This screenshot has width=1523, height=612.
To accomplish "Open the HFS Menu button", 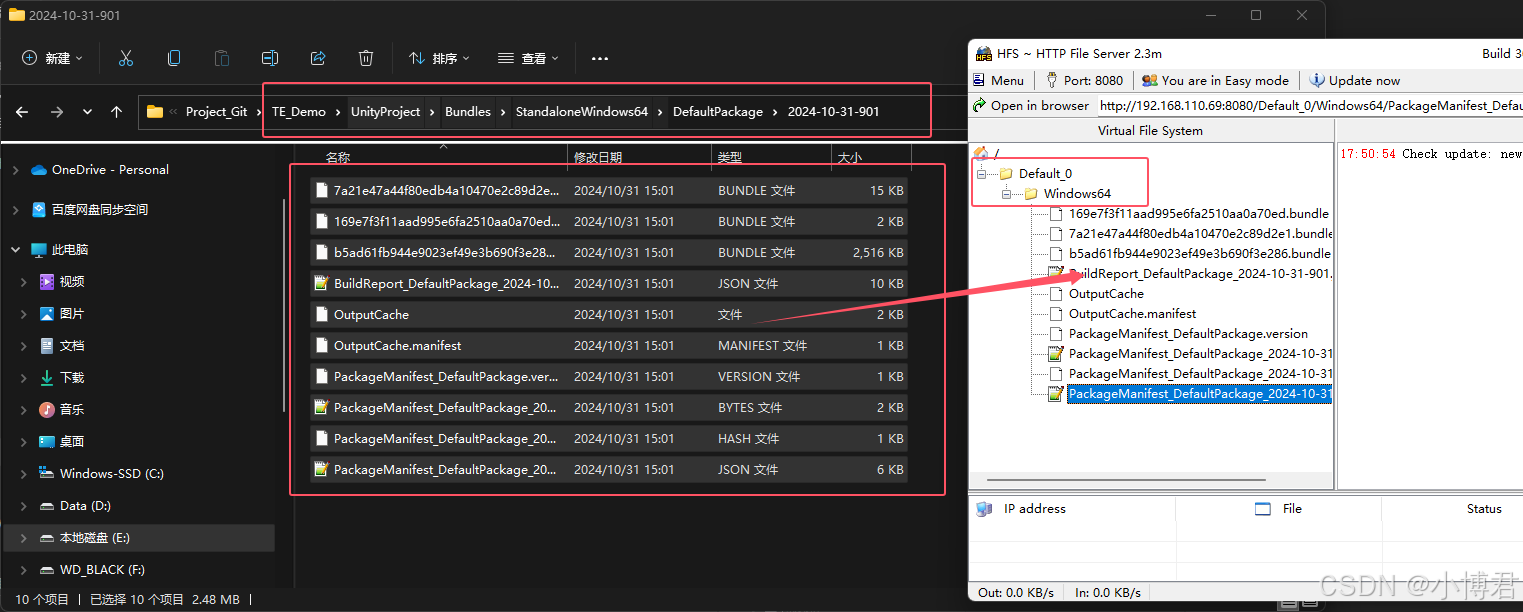I will click(x=999, y=80).
